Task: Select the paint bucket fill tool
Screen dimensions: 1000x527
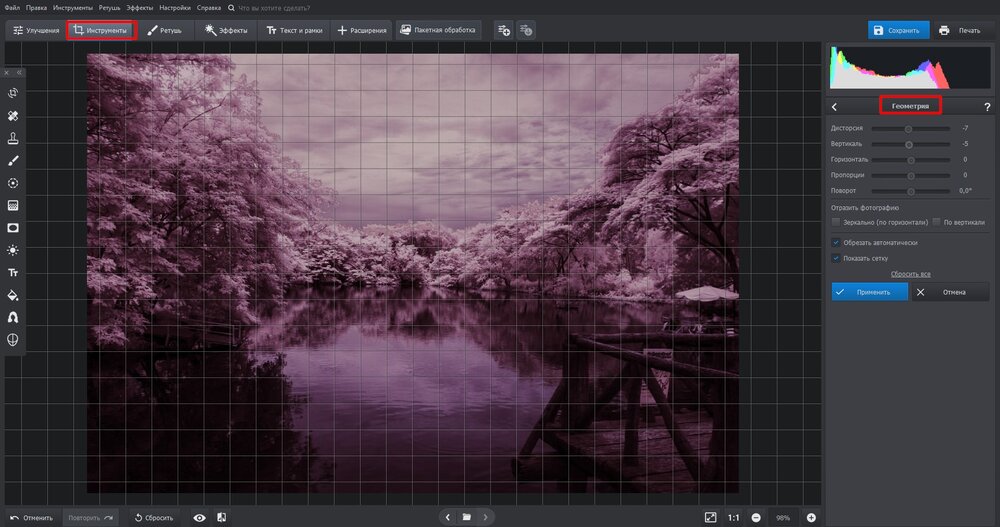Action: [13, 295]
